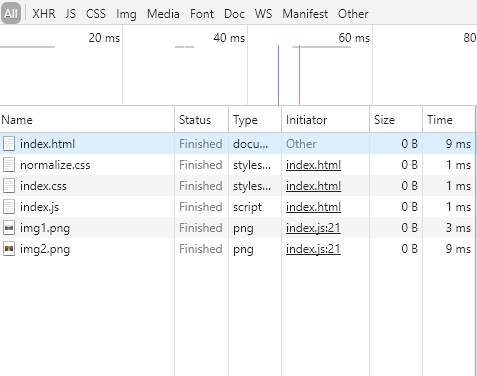
Task: Open index.js:21 initiator link for img1.png
Action: pyautogui.click(x=313, y=228)
